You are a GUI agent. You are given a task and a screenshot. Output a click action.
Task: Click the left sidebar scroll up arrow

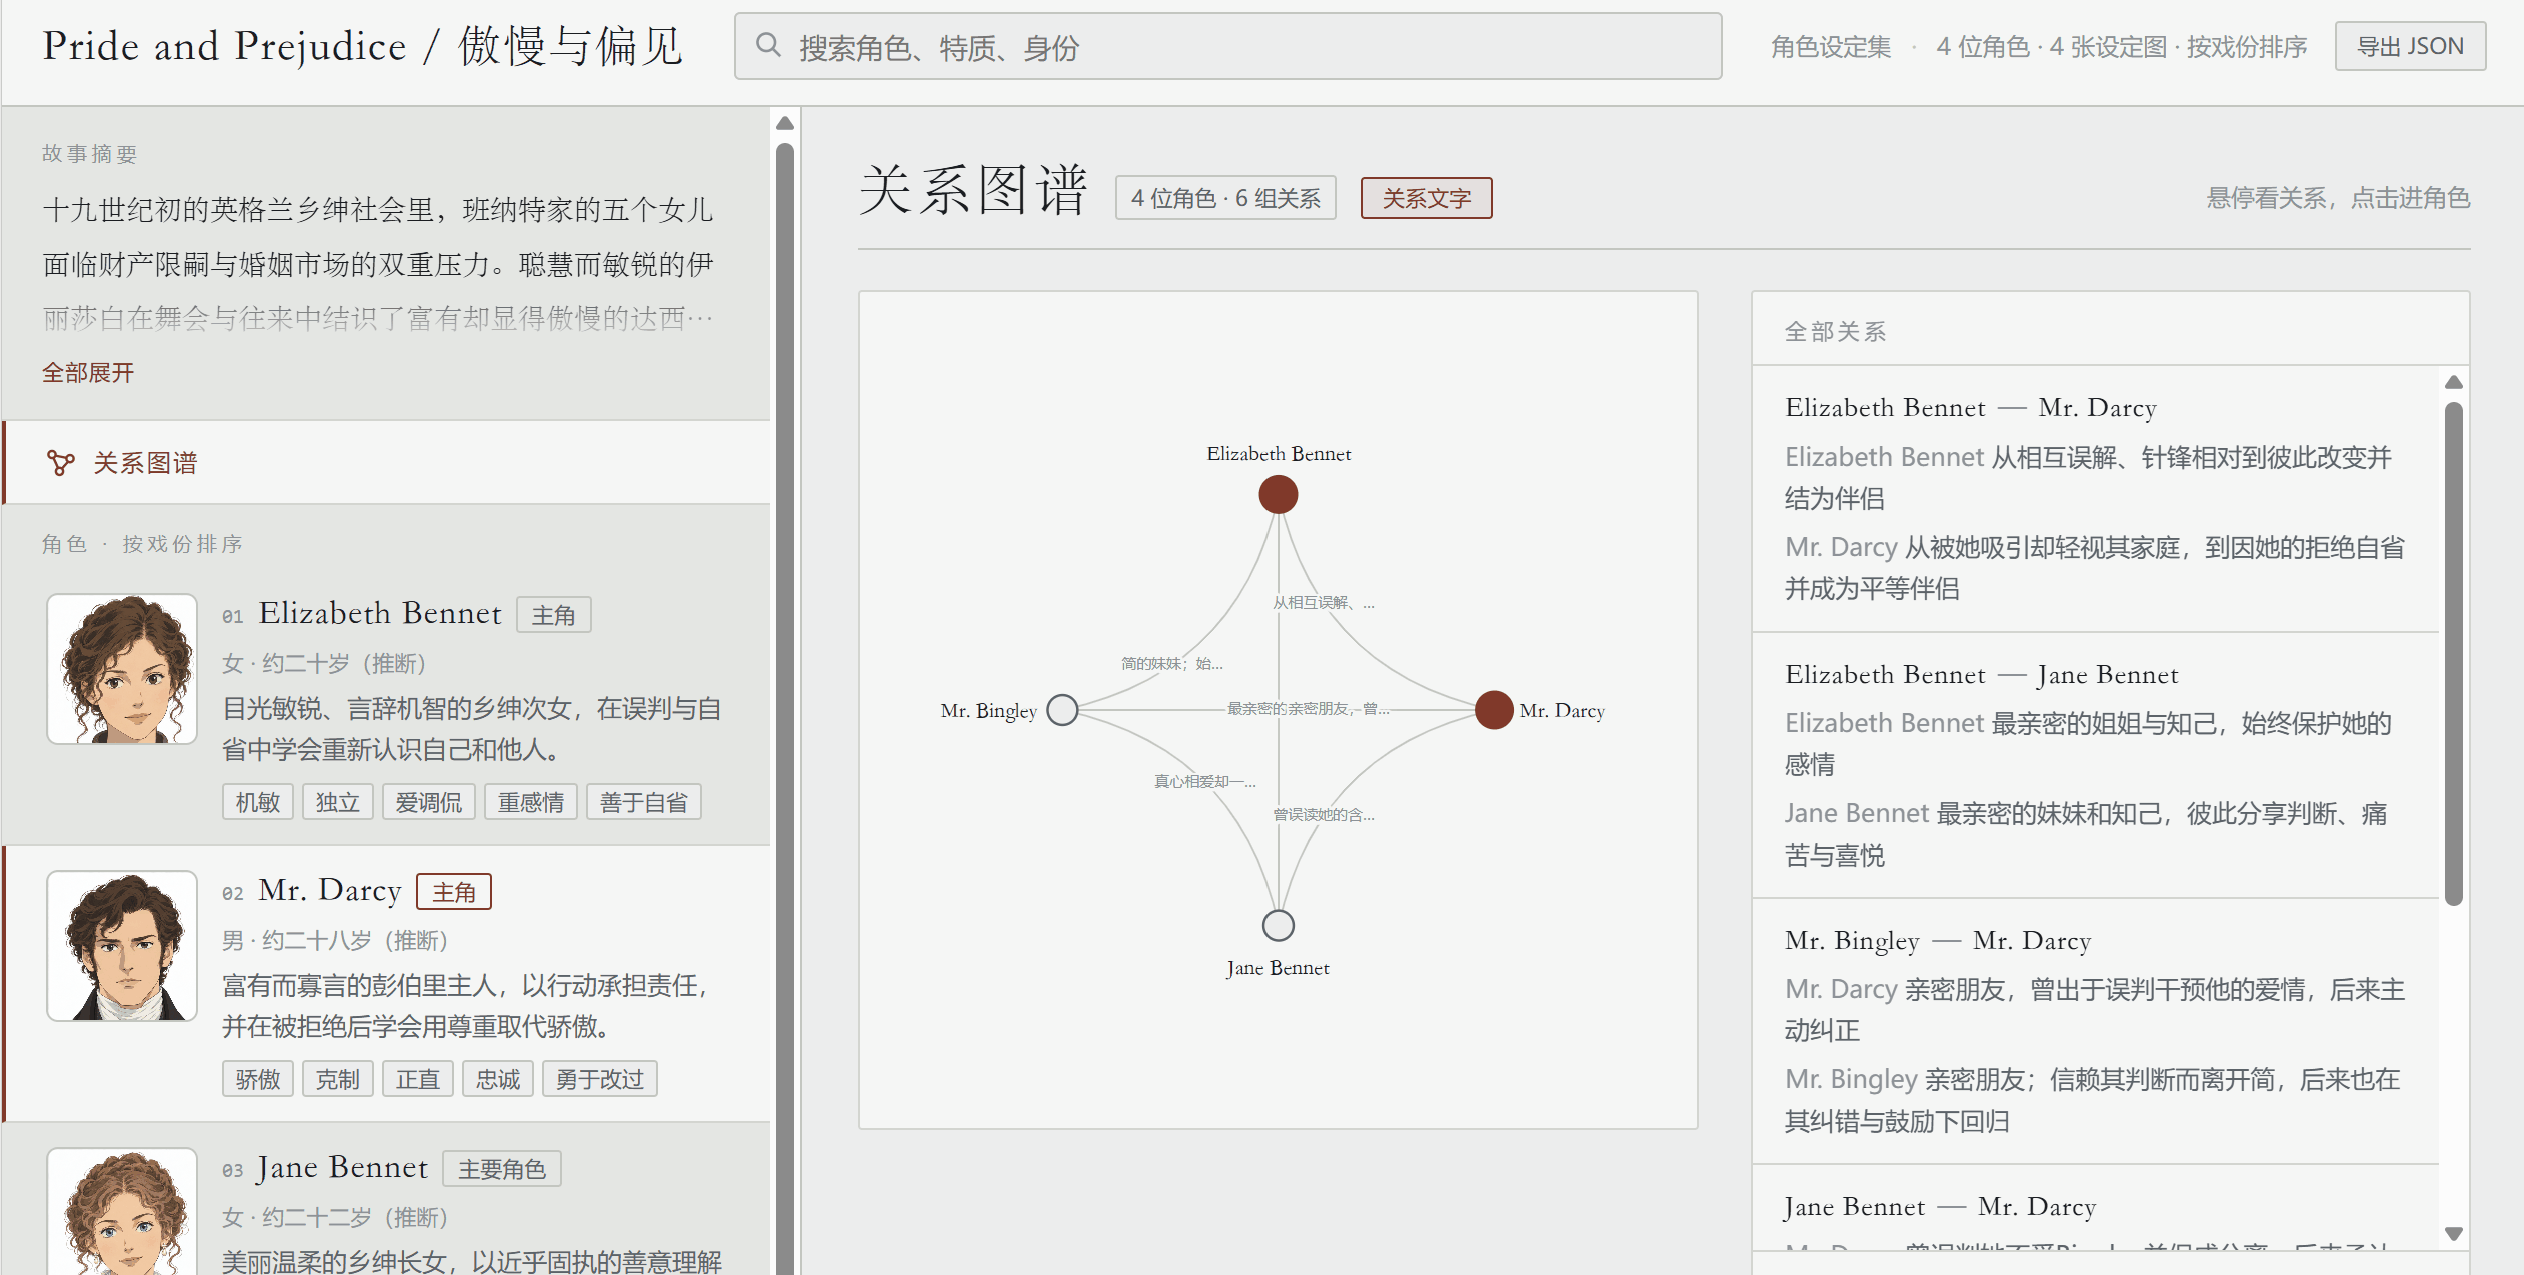[x=785, y=123]
